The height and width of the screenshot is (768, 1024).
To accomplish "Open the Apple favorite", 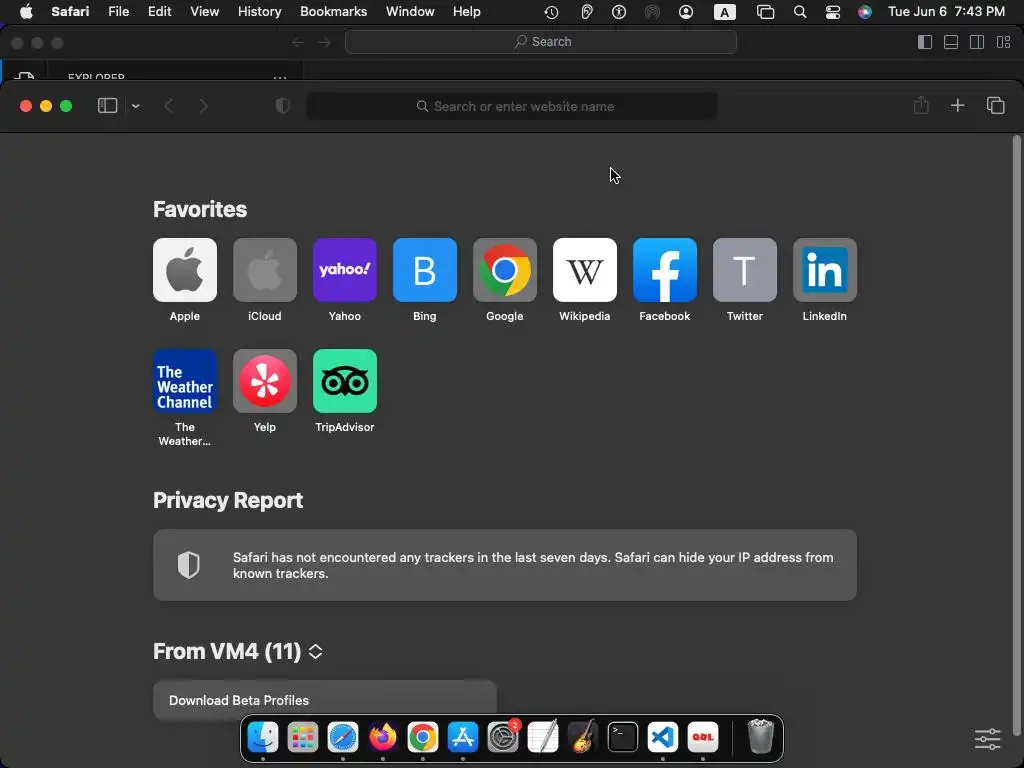I will coord(185,270).
